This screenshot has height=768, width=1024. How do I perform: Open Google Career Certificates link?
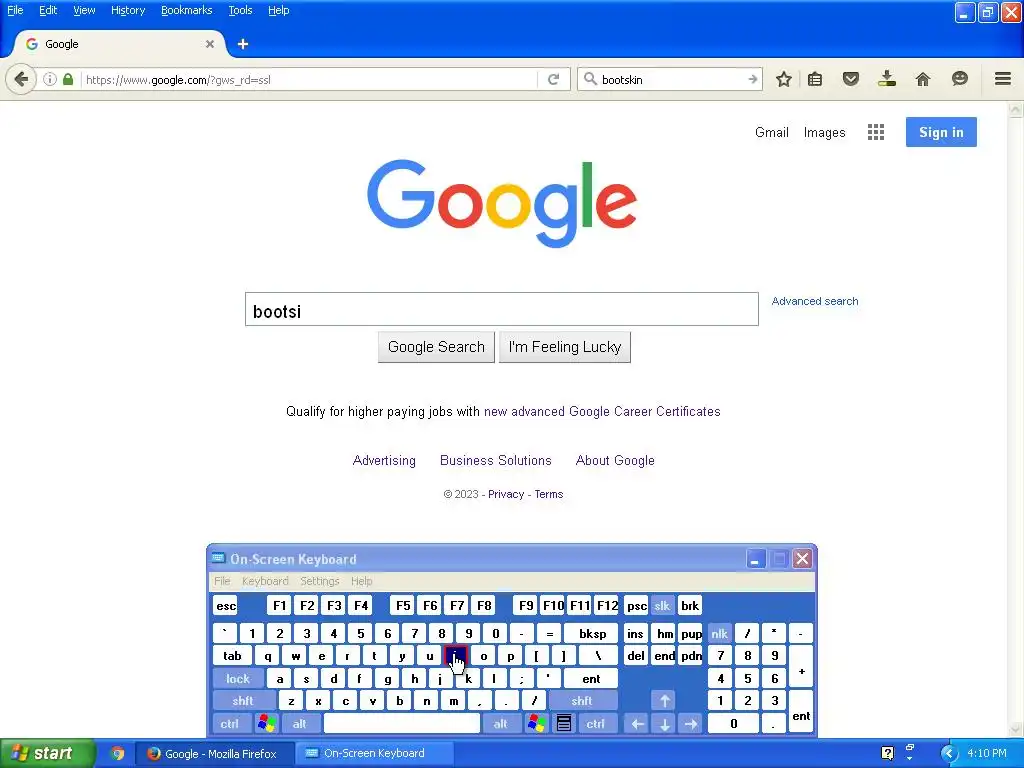coord(602,411)
